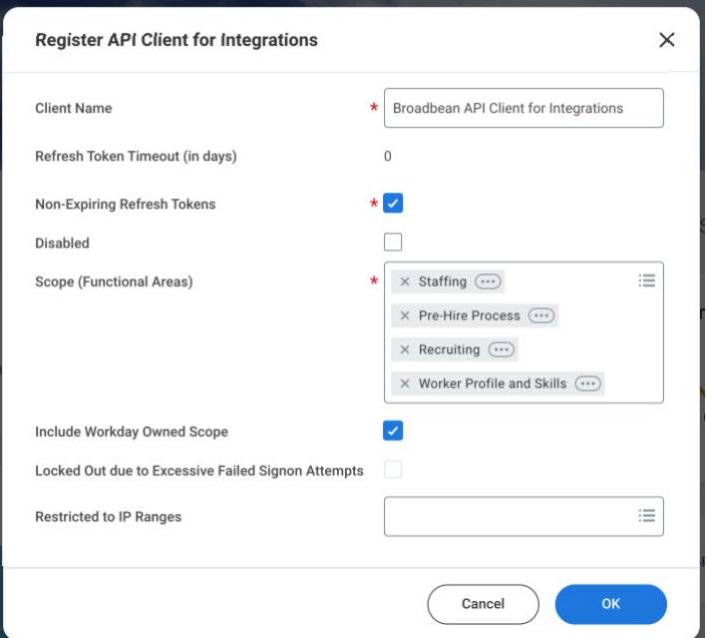Uncheck Non-Expiring Refresh Tokens

pos(393,203)
